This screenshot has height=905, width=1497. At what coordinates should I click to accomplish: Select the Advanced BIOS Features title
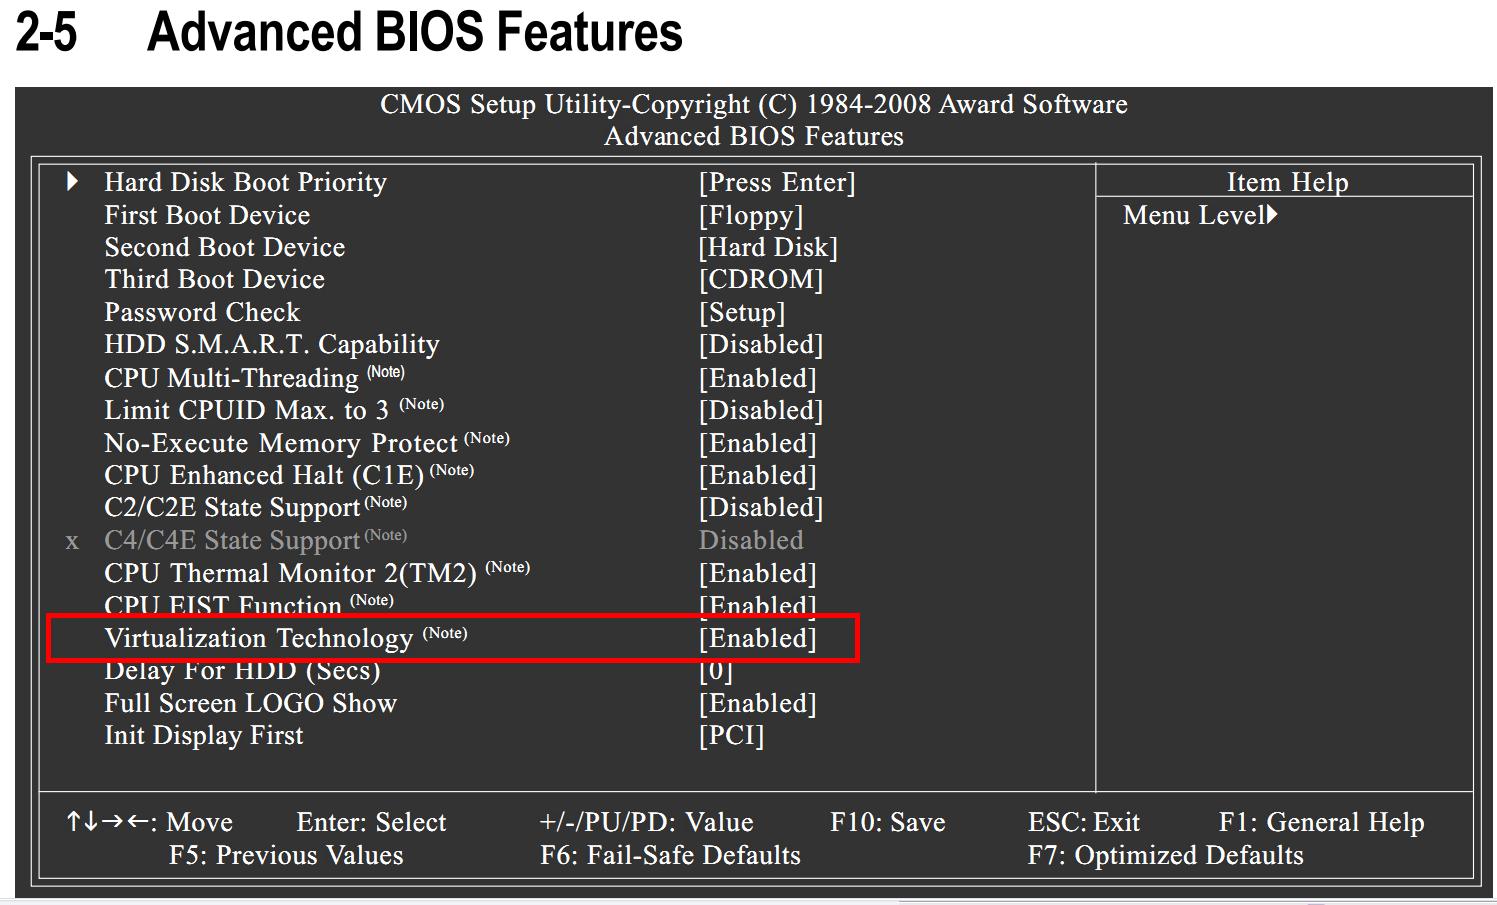(x=753, y=137)
